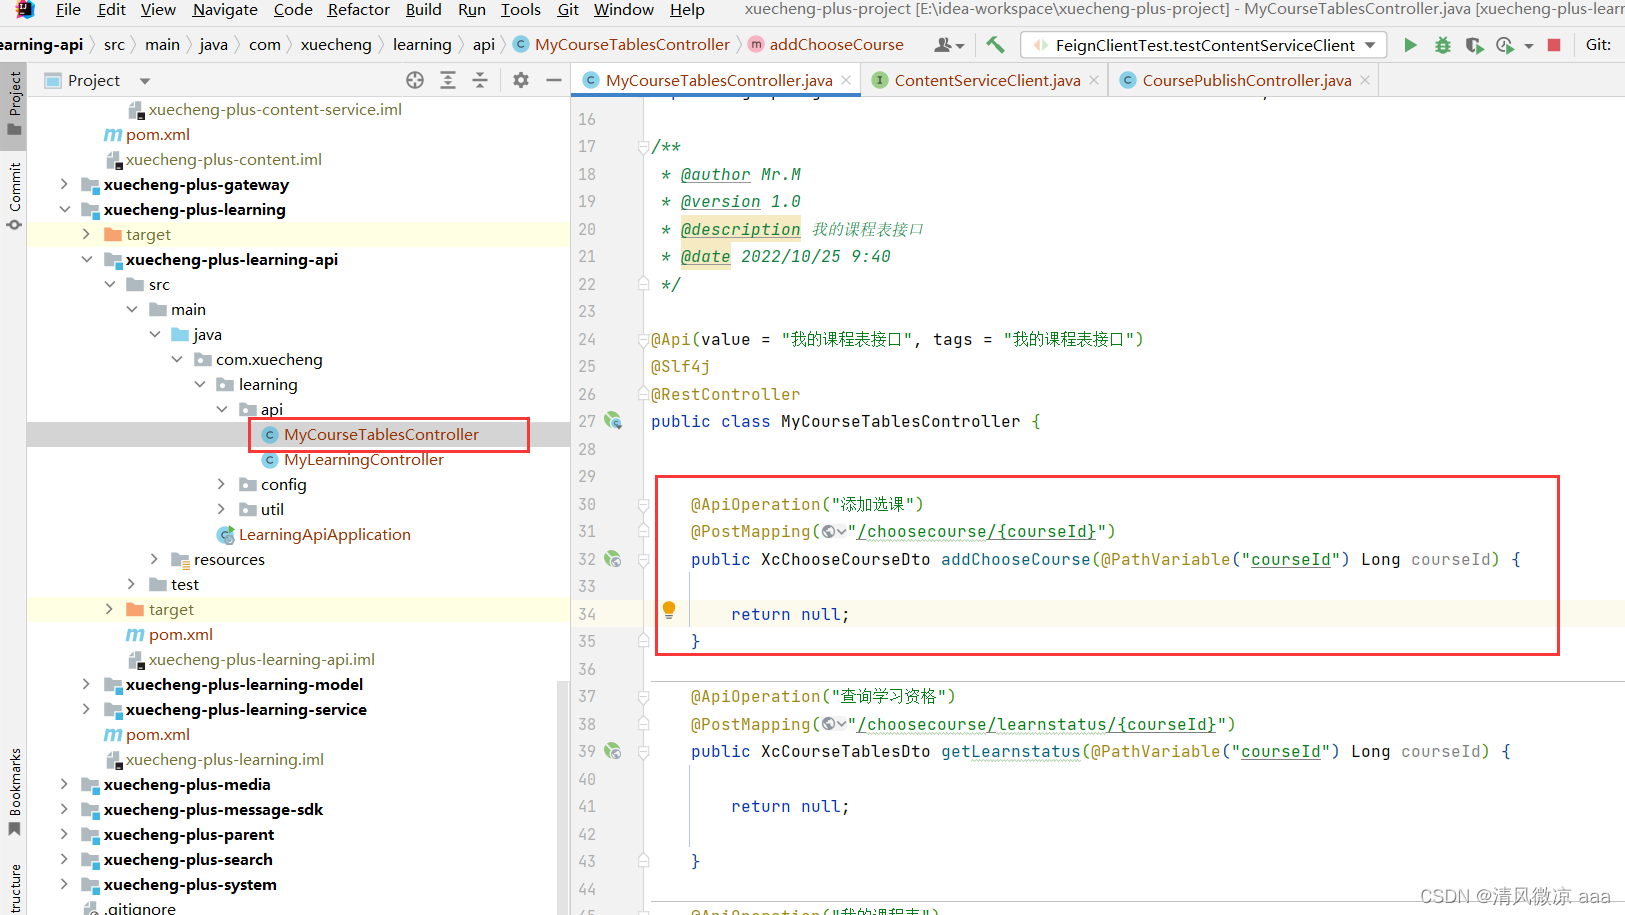
Task: Click line number 30 in gutter
Action: click(x=587, y=504)
